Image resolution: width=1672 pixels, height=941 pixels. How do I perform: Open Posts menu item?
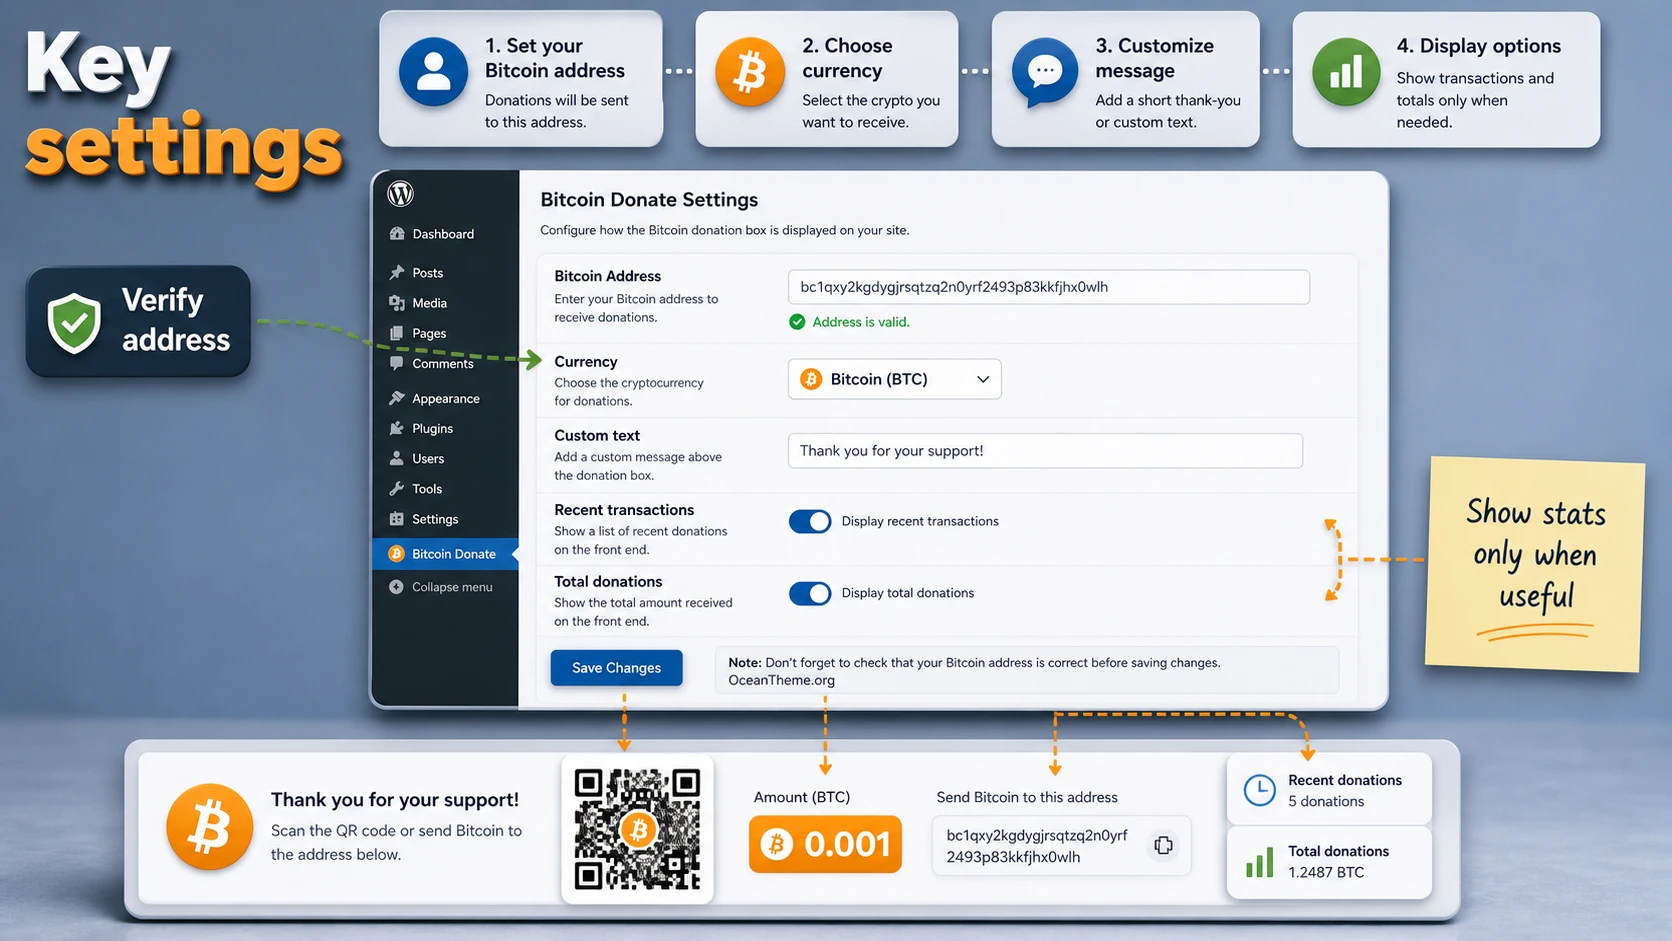pos(445,272)
